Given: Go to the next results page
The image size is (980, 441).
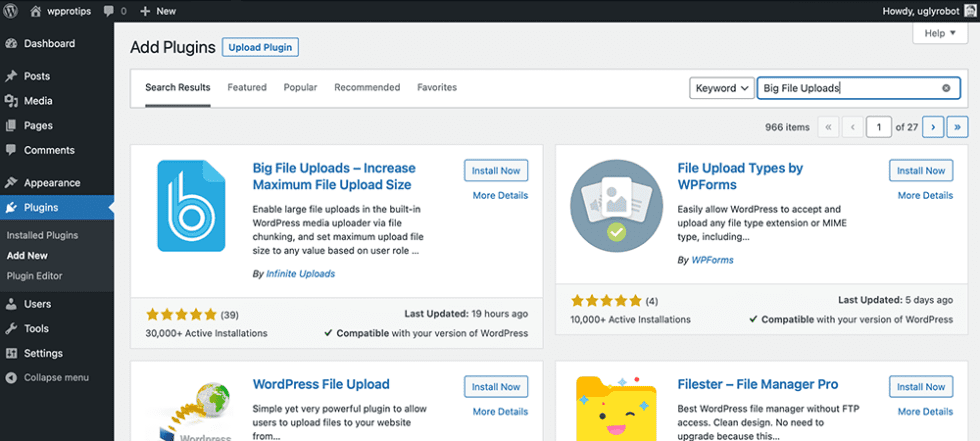Looking at the screenshot, I should tap(933, 127).
